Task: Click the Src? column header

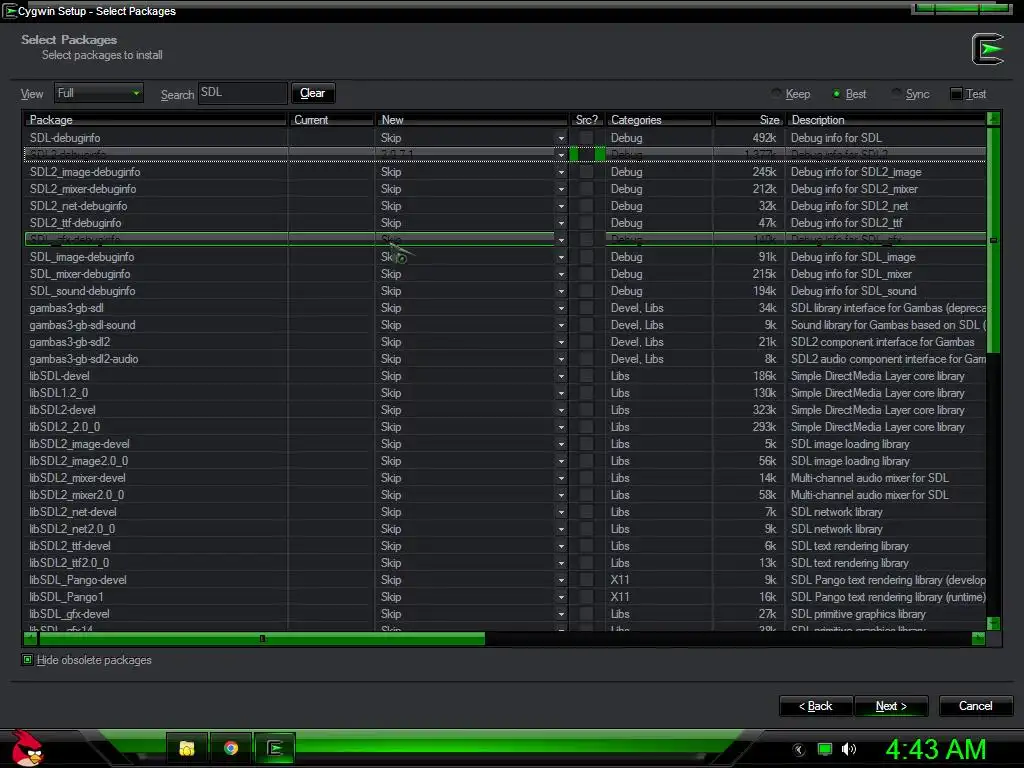Action: 586,120
